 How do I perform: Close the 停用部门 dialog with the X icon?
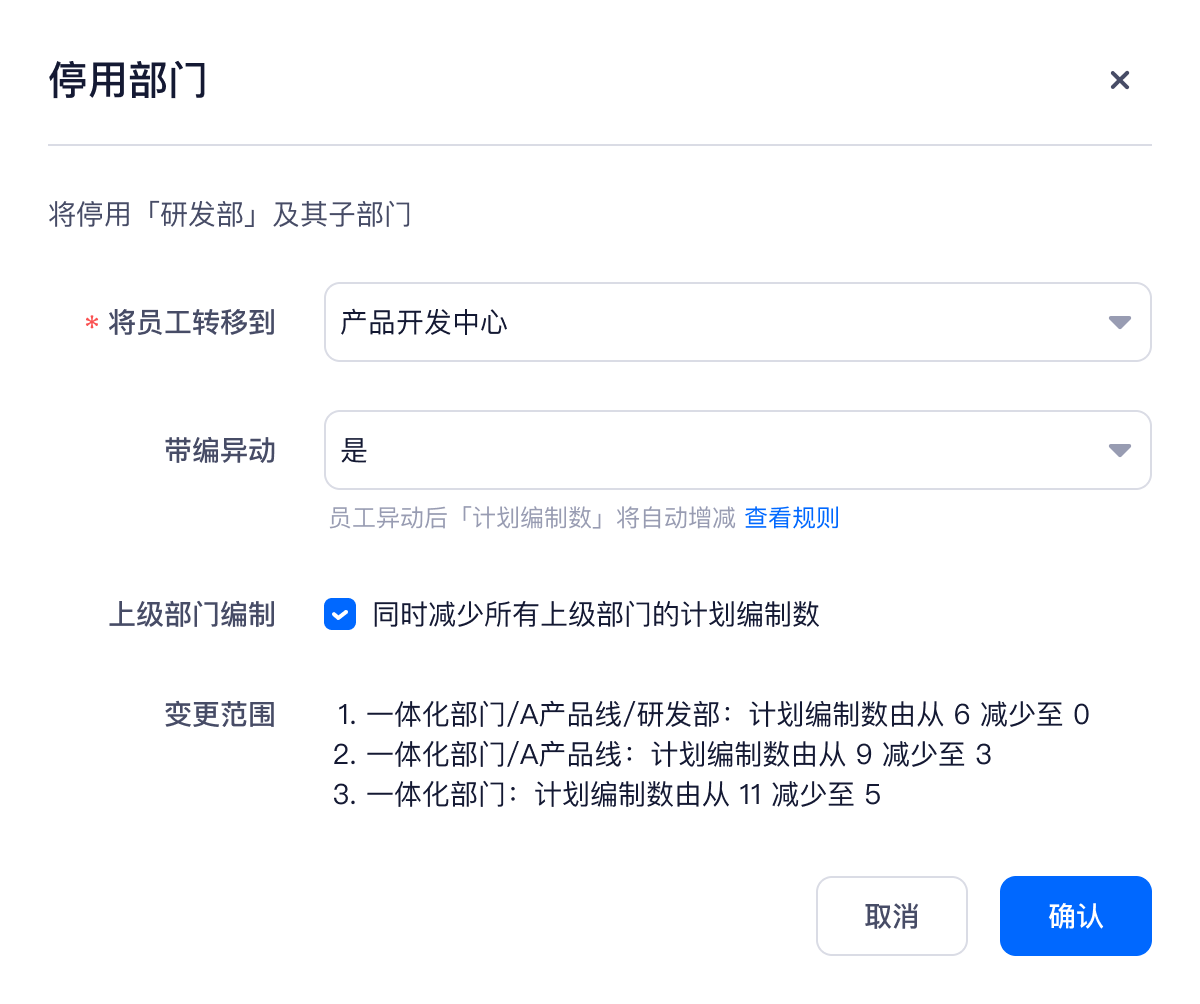1119,80
